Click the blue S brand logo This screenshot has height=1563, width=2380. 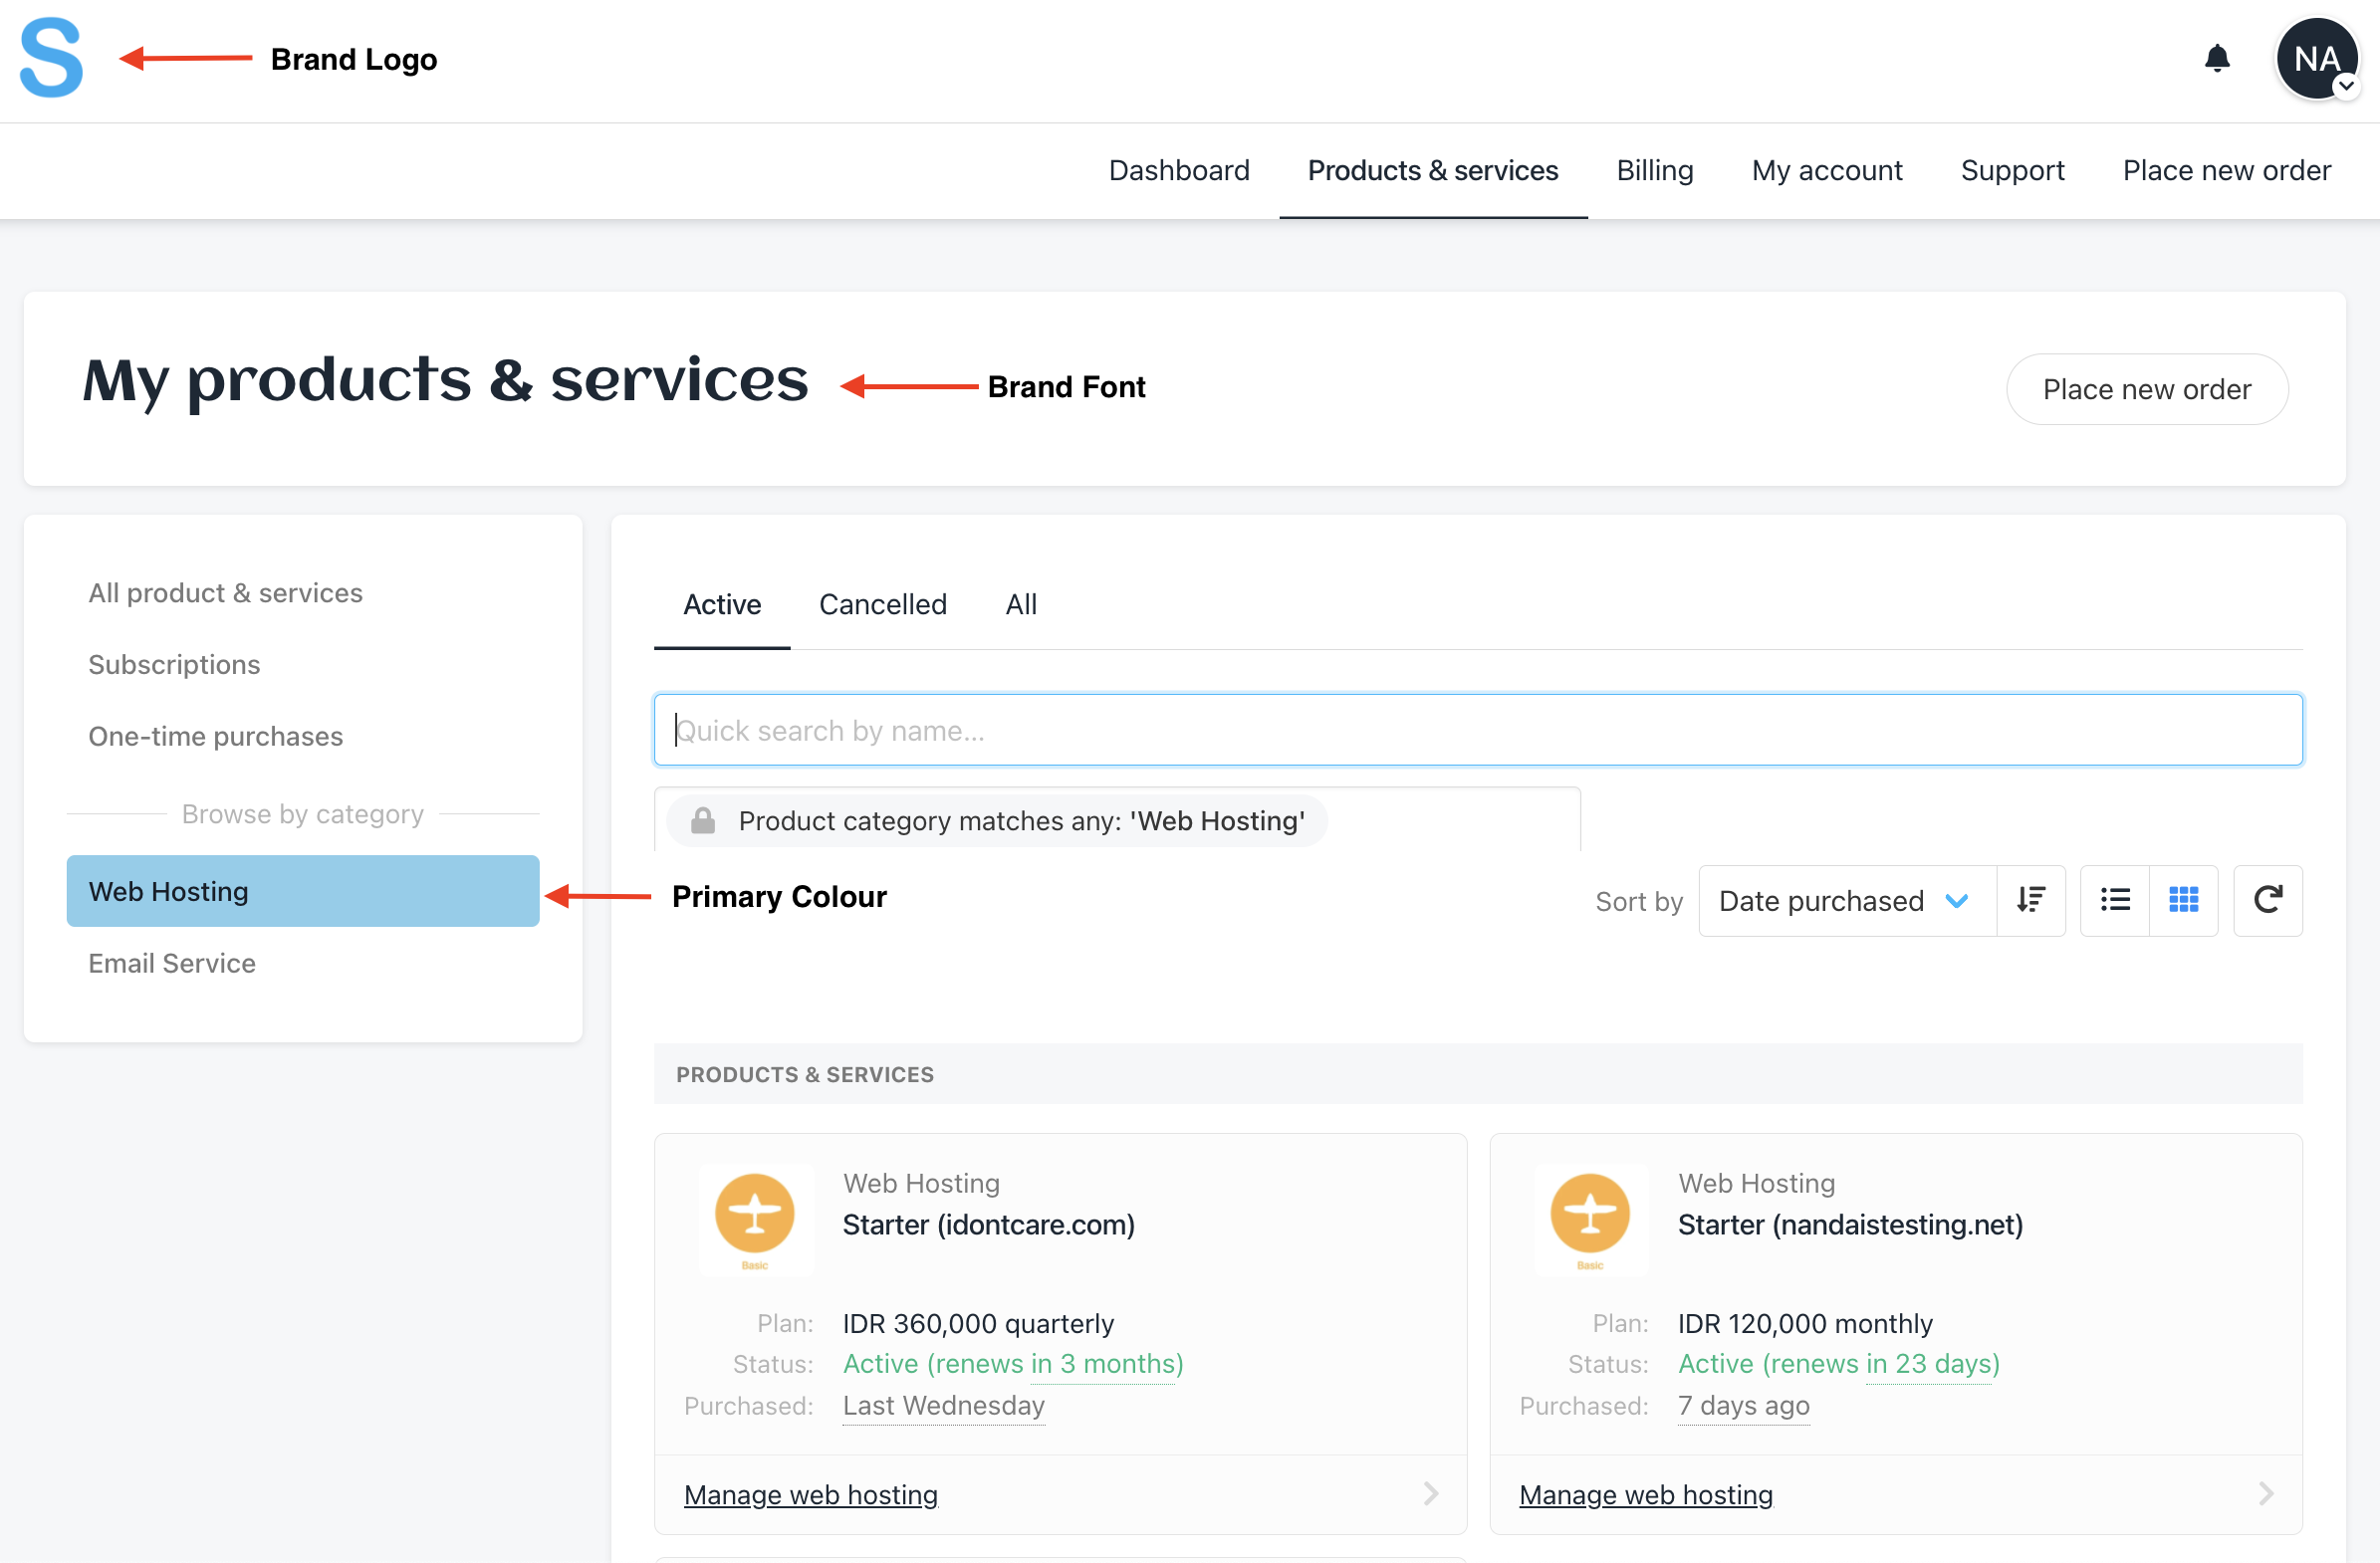[x=51, y=58]
